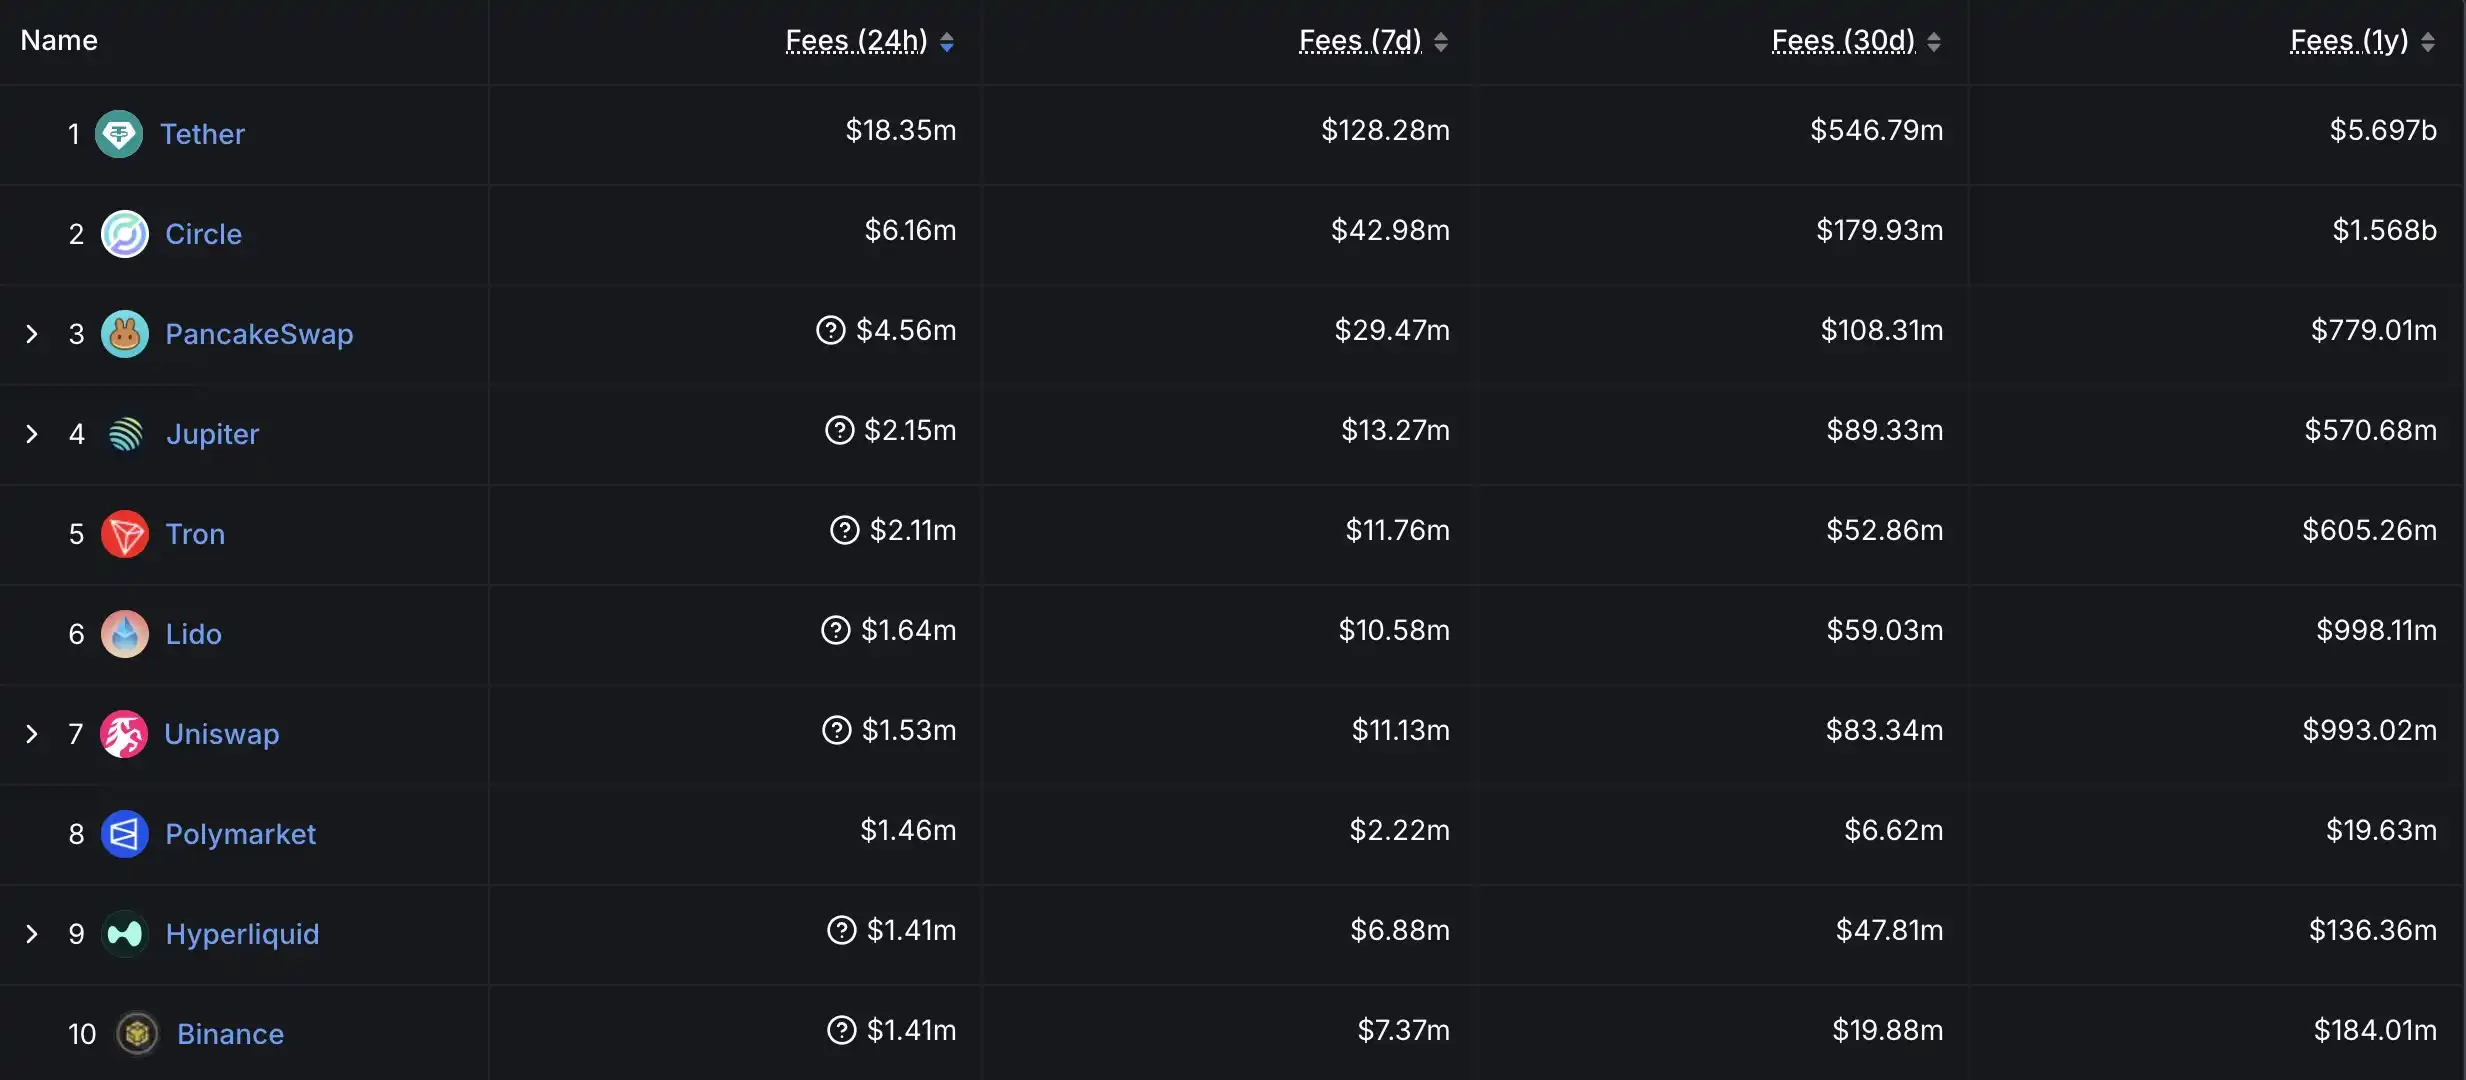This screenshot has width=2466, height=1080.
Task: Click the Lido droplet icon
Action: pos(125,634)
